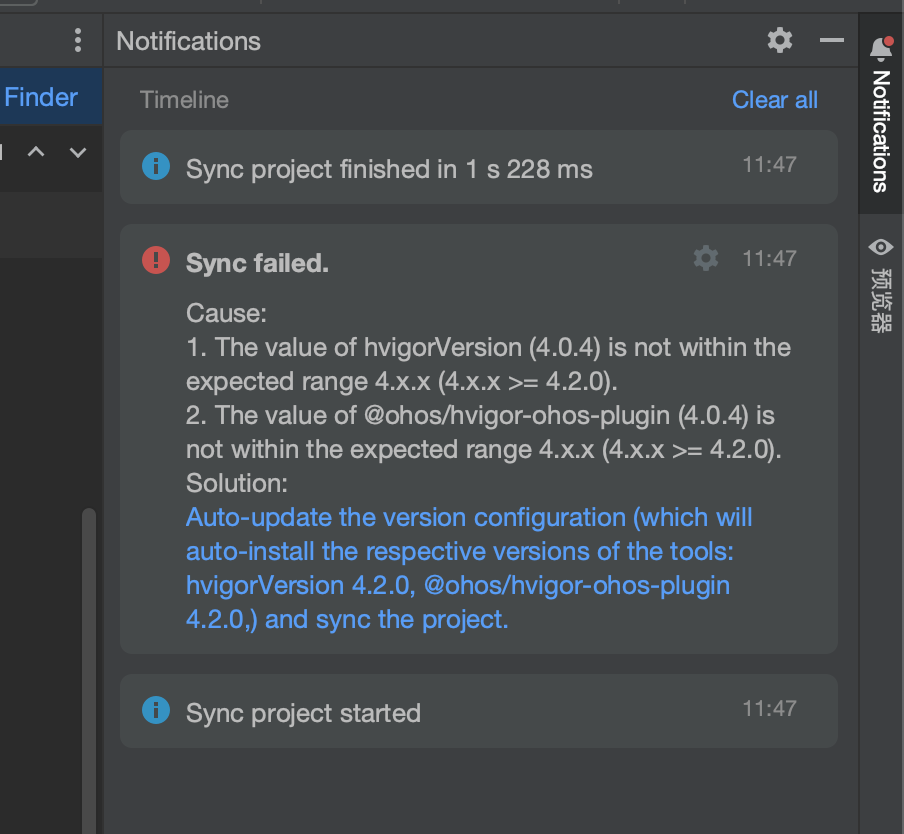Screen dimensions: 904x834
Task: Open the gear options on Sync failed notification
Action: coord(706,258)
